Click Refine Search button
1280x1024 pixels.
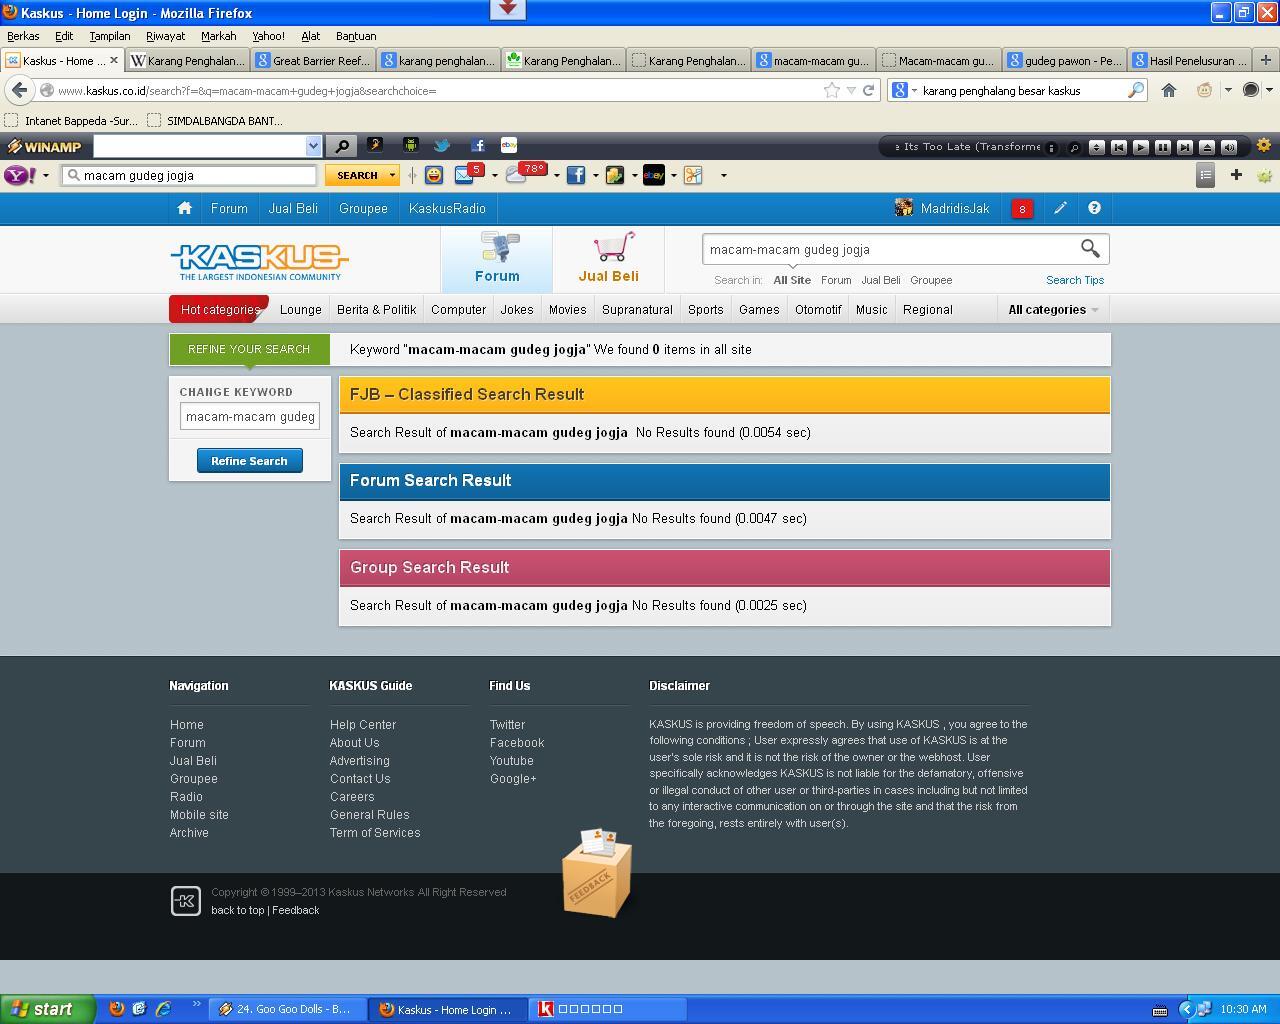click(x=249, y=461)
